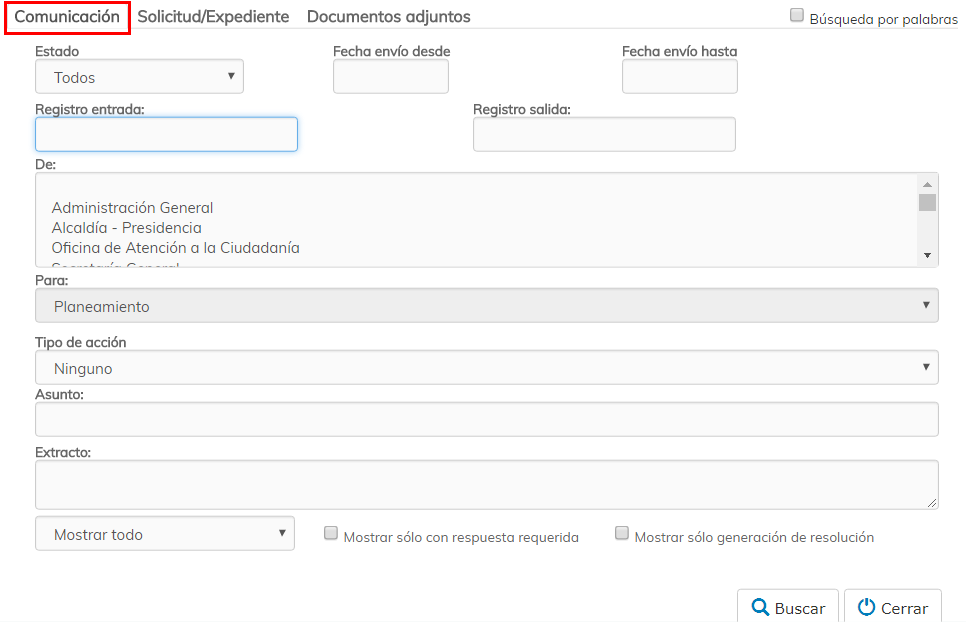Open the Para dropdown showing Planeamiento
The width and height of the screenshot is (966, 622).
point(486,307)
